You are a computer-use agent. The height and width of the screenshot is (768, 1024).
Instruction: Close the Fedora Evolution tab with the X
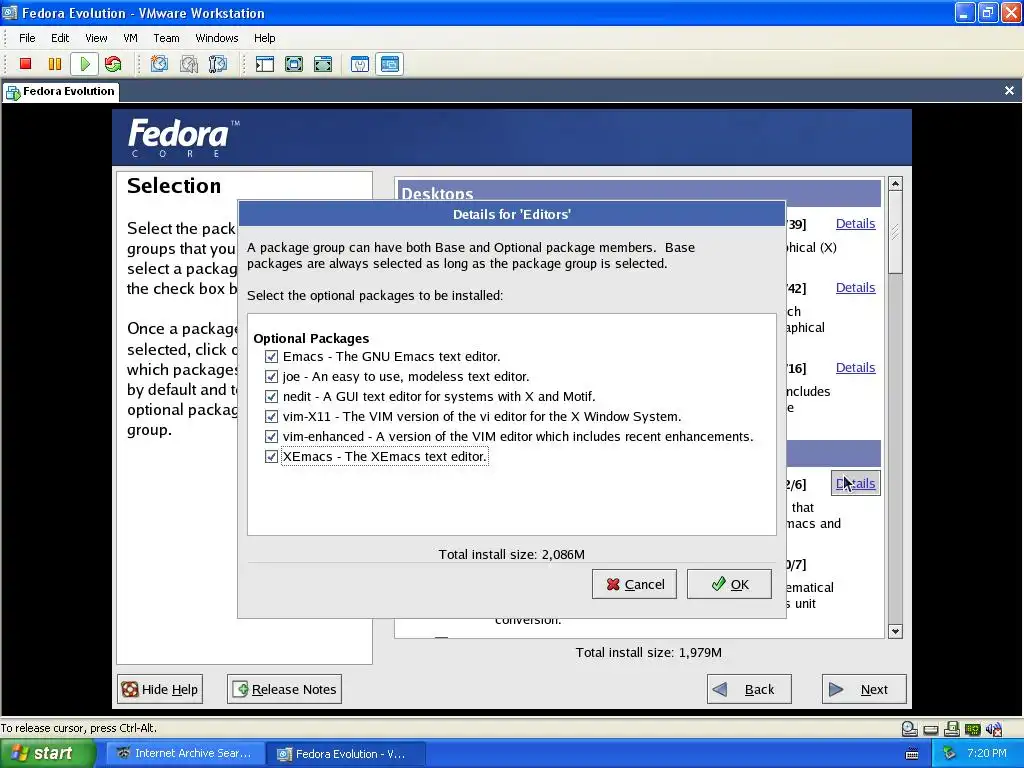tap(1010, 91)
